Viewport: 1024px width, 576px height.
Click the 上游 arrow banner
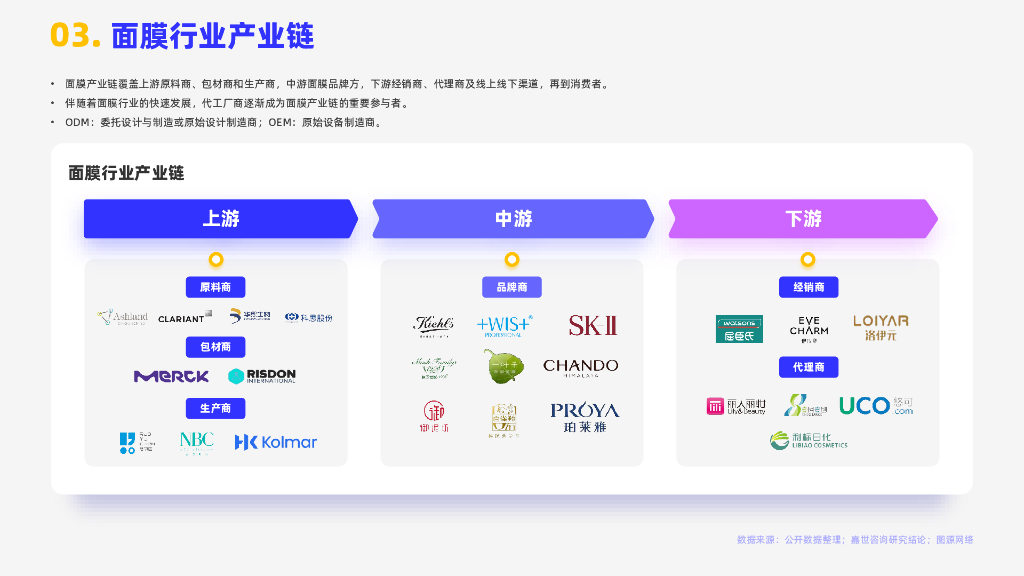[x=221, y=218]
